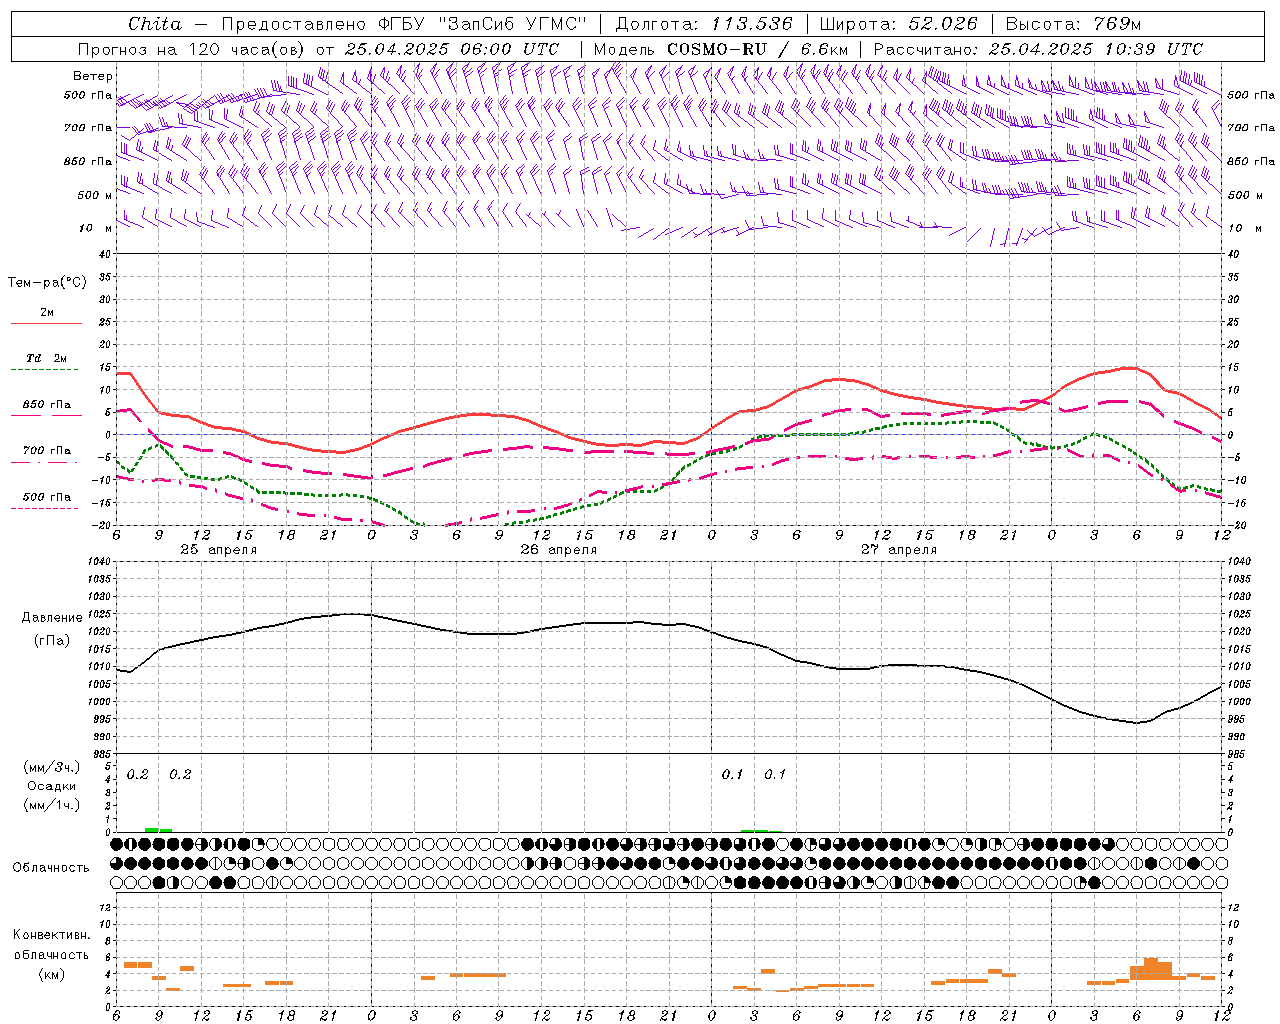Click the (мм/3ч.) precipitation unit label
Screen dimensions: 1280x1024
(x=52, y=768)
